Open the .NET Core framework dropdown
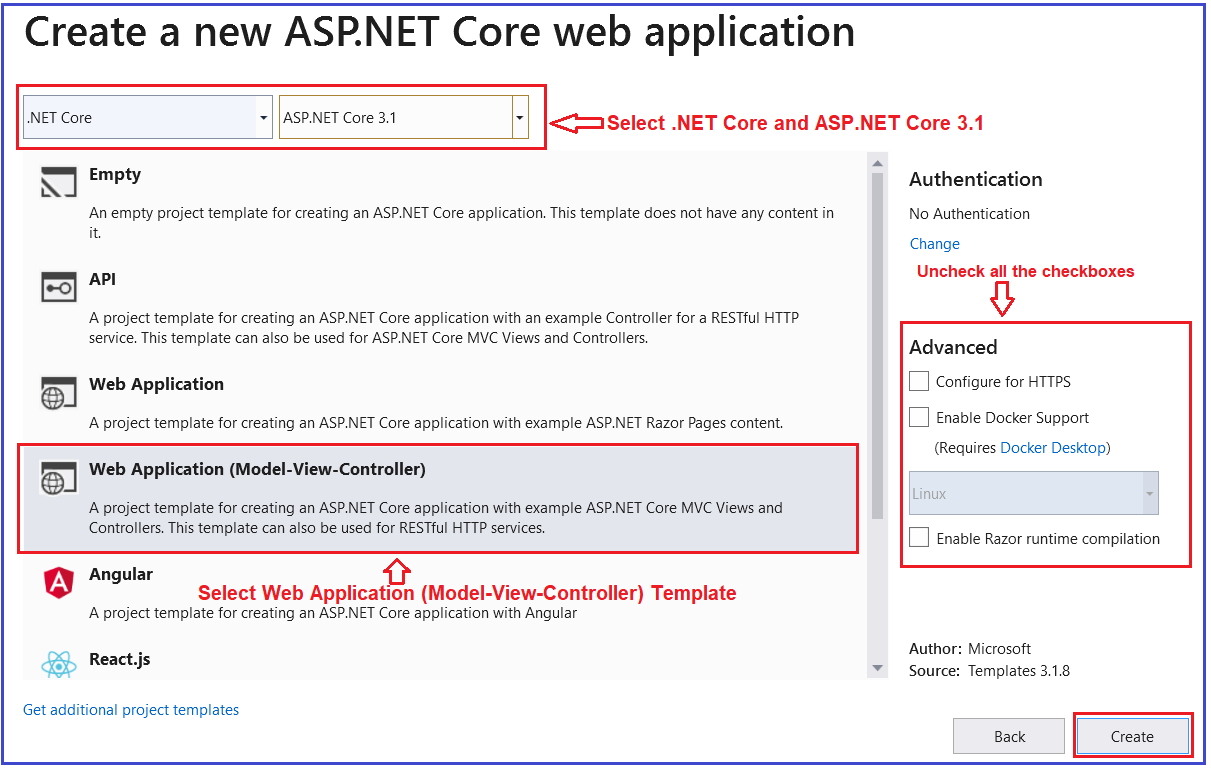 [x=262, y=117]
